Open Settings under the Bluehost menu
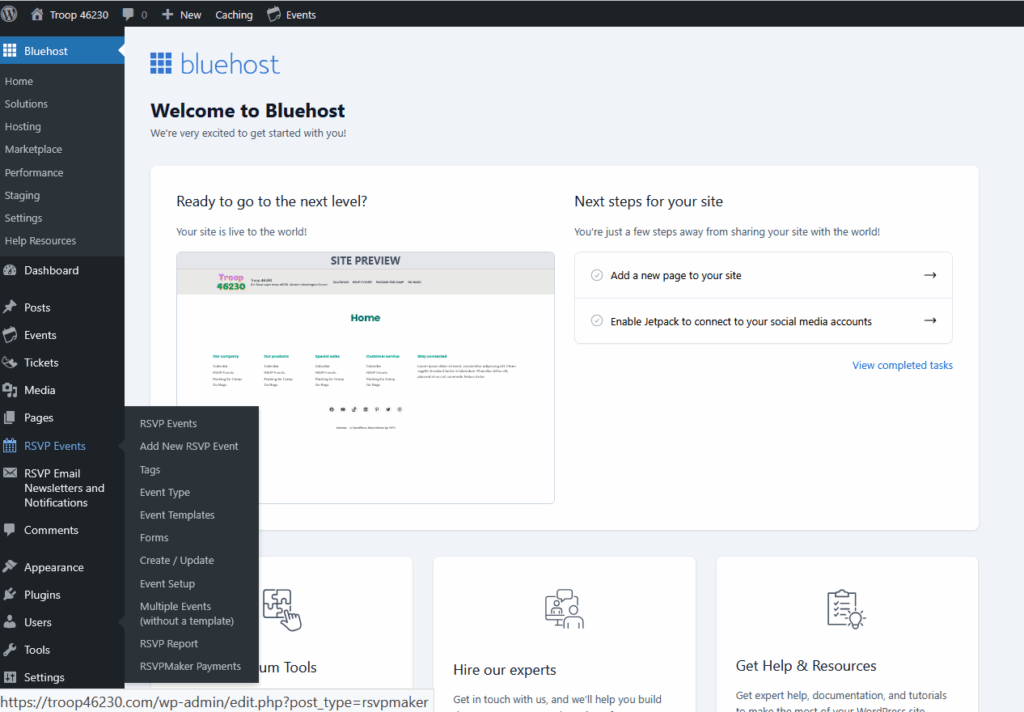Viewport: 1024px width, 712px height. point(24,218)
